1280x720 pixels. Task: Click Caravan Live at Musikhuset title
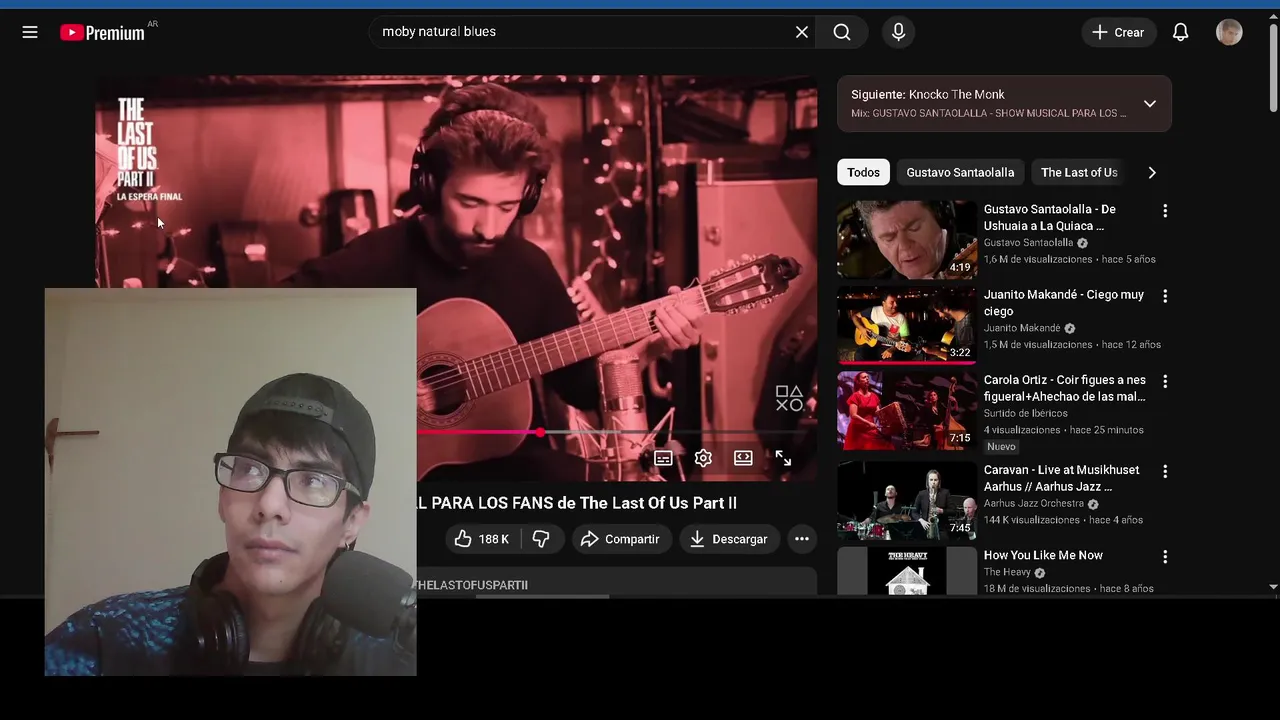(1061, 478)
